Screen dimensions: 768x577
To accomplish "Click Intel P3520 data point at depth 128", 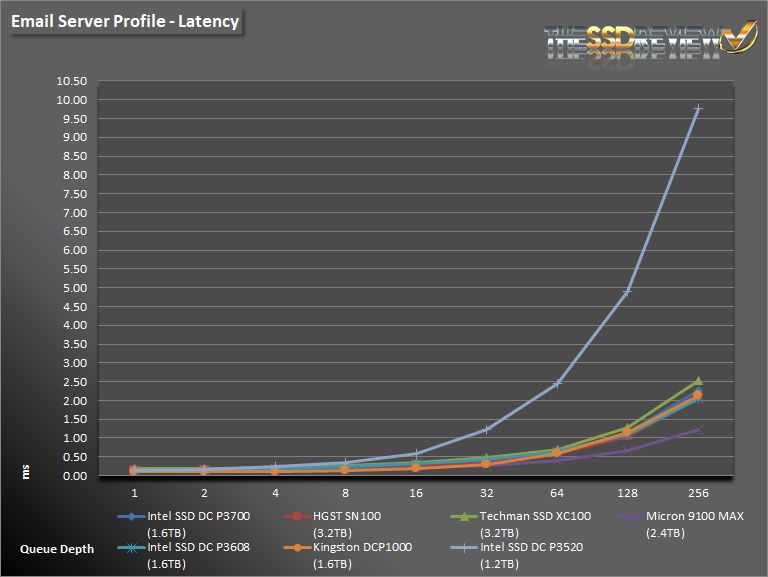I will pyautogui.click(x=627, y=292).
